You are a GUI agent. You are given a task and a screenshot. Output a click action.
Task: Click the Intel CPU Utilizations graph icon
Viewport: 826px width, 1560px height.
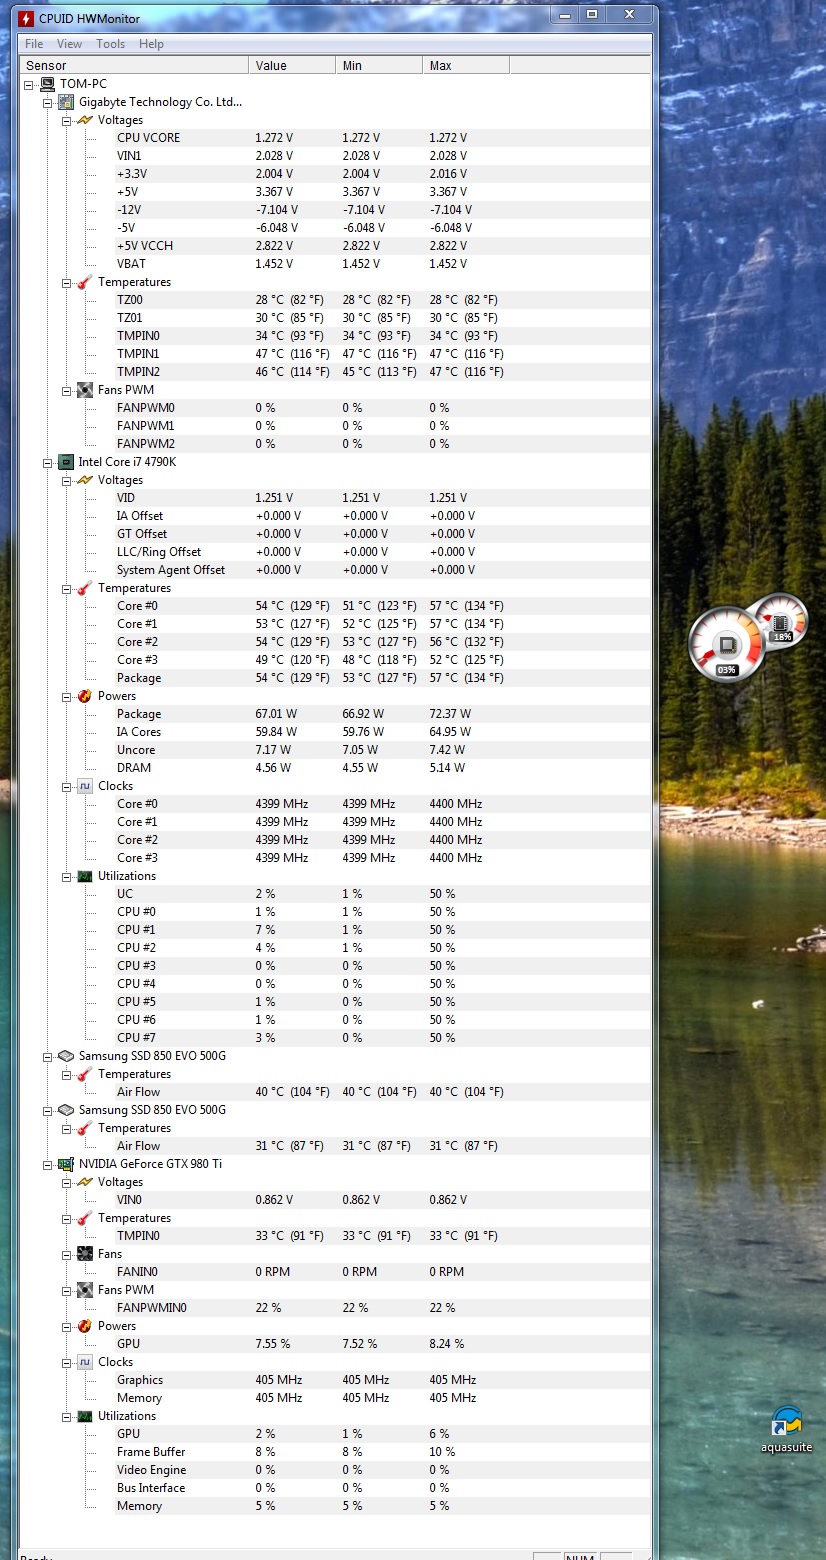click(85, 876)
